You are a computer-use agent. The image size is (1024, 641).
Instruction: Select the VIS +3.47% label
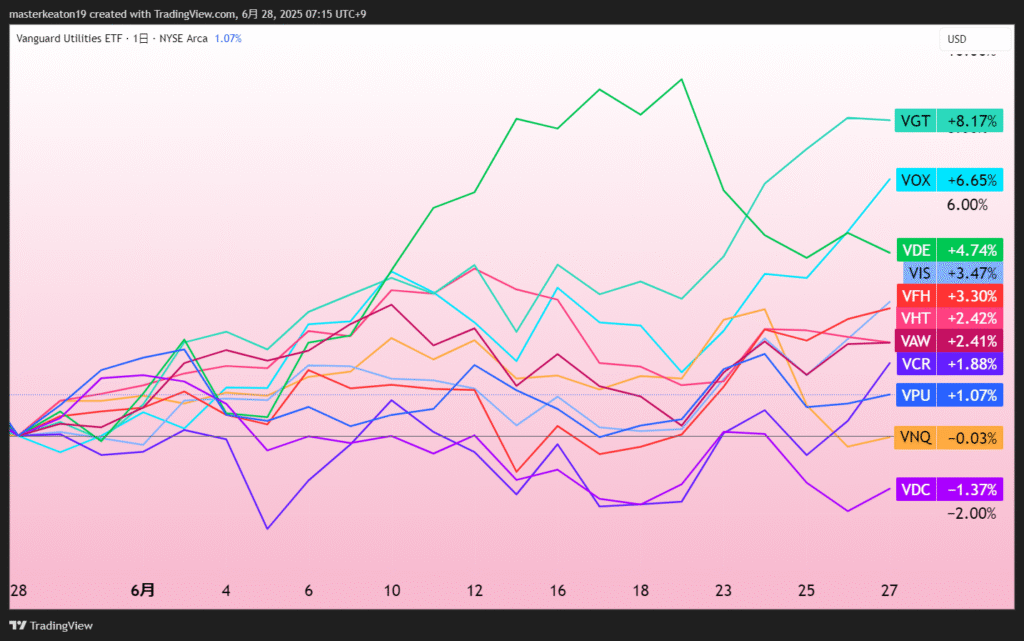(x=953, y=273)
